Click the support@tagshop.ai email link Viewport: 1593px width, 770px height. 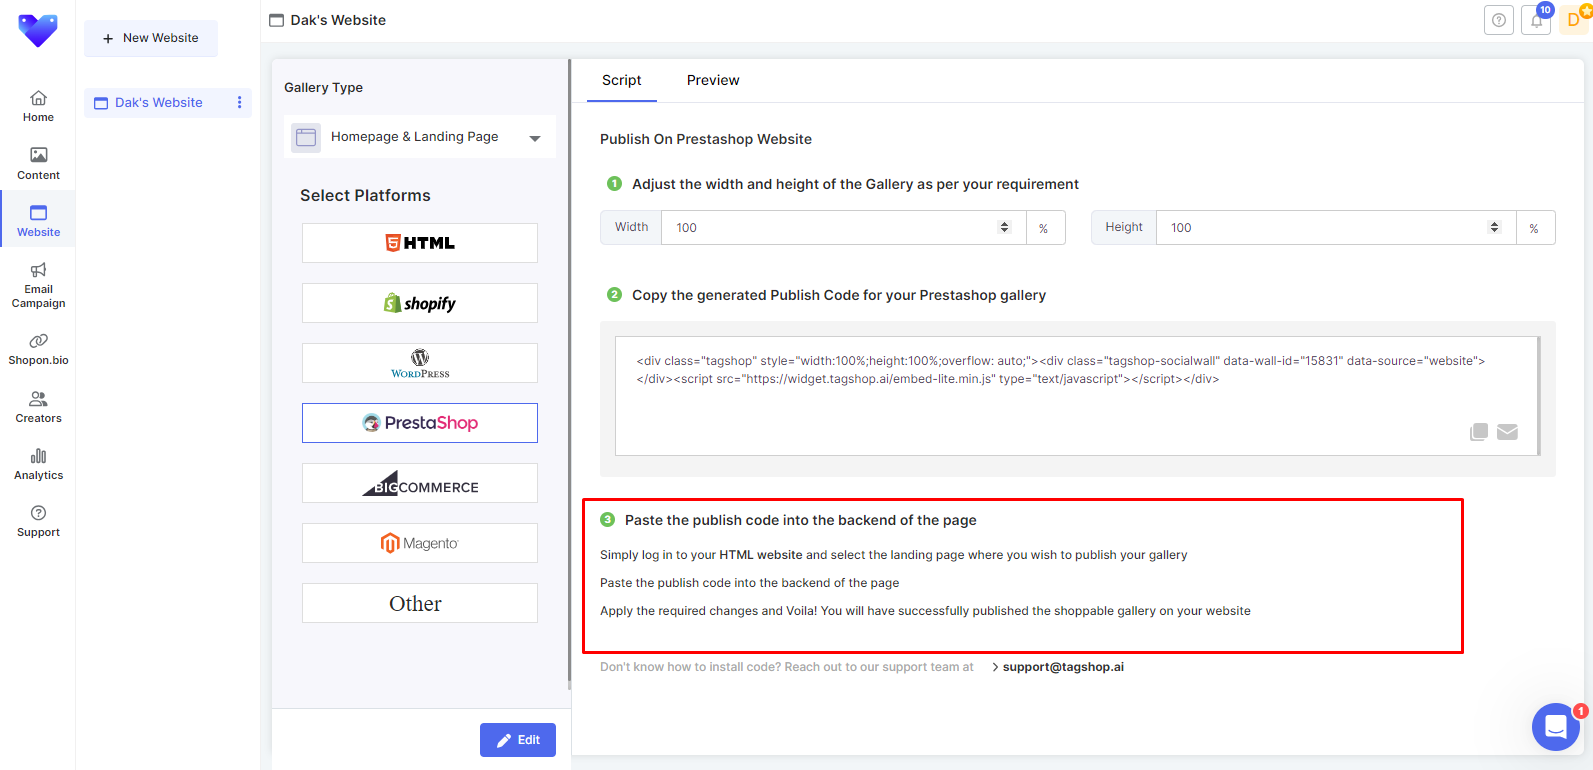click(x=1063, y=667)
